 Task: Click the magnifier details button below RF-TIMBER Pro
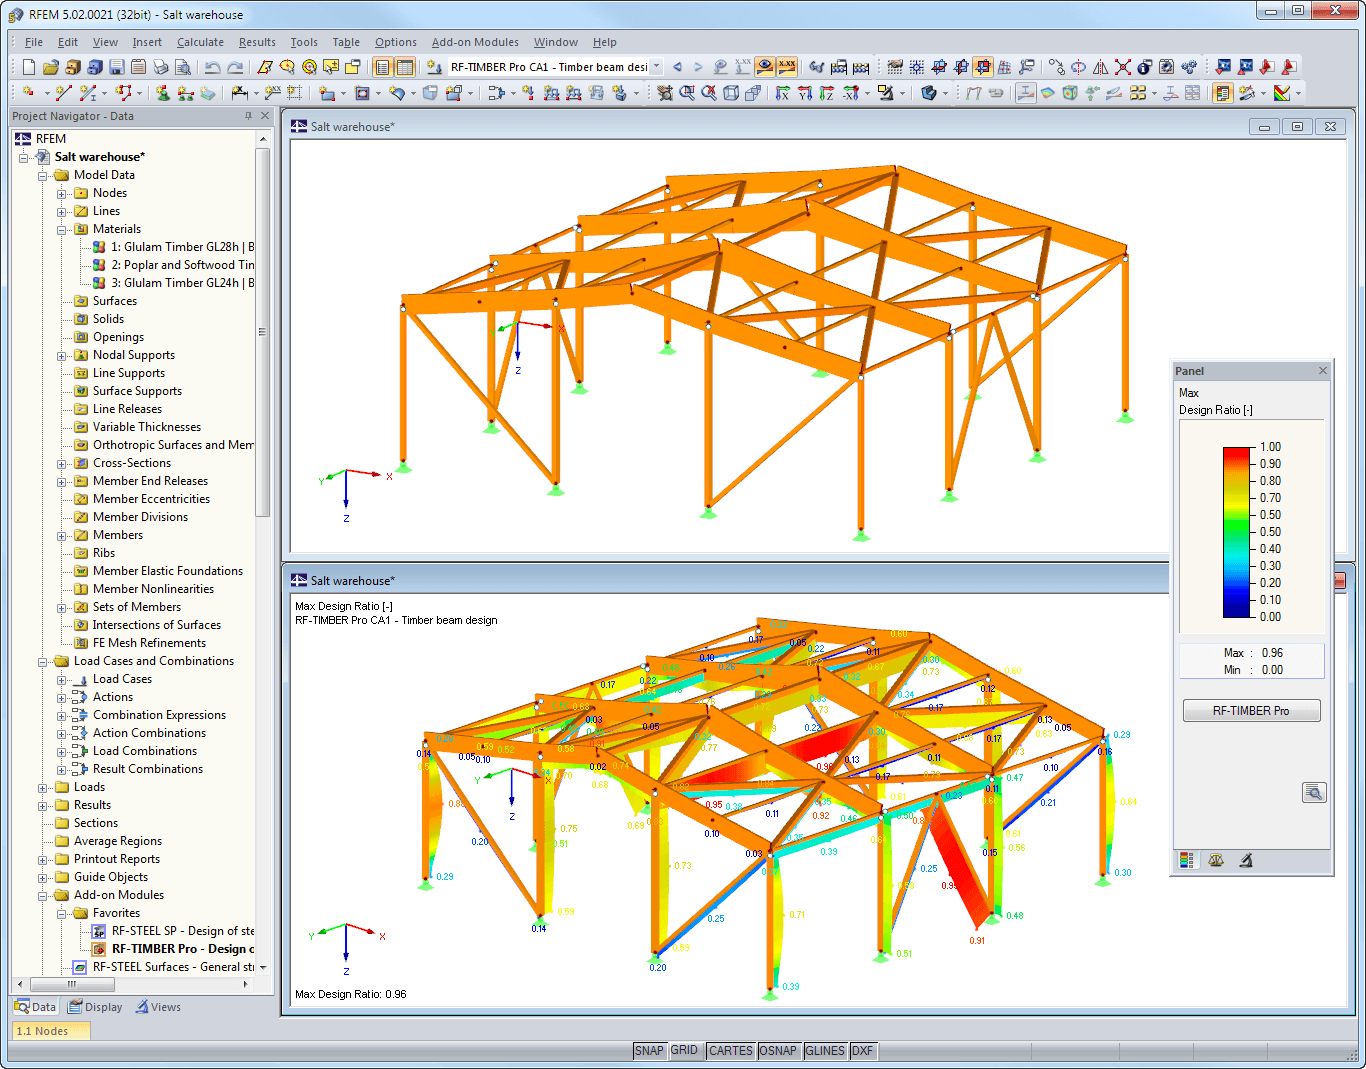point(1315,792)
